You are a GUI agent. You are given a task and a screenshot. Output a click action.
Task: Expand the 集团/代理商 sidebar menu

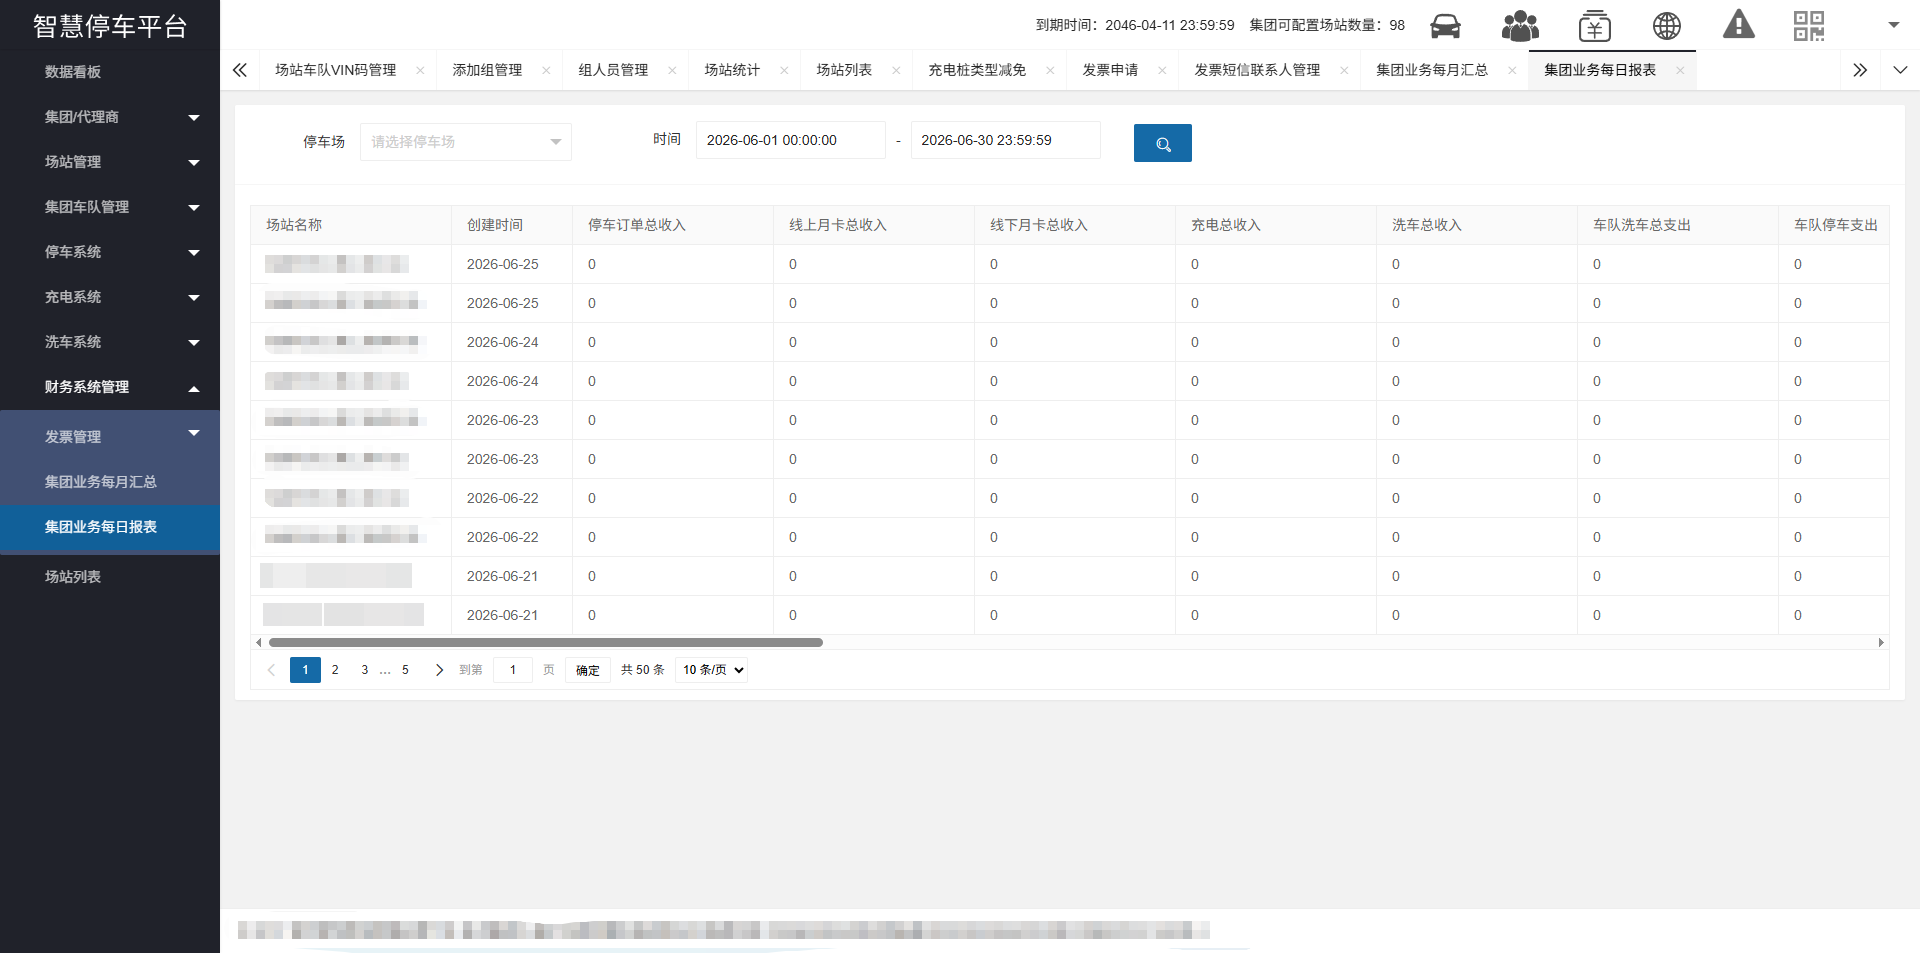(110, 117)
